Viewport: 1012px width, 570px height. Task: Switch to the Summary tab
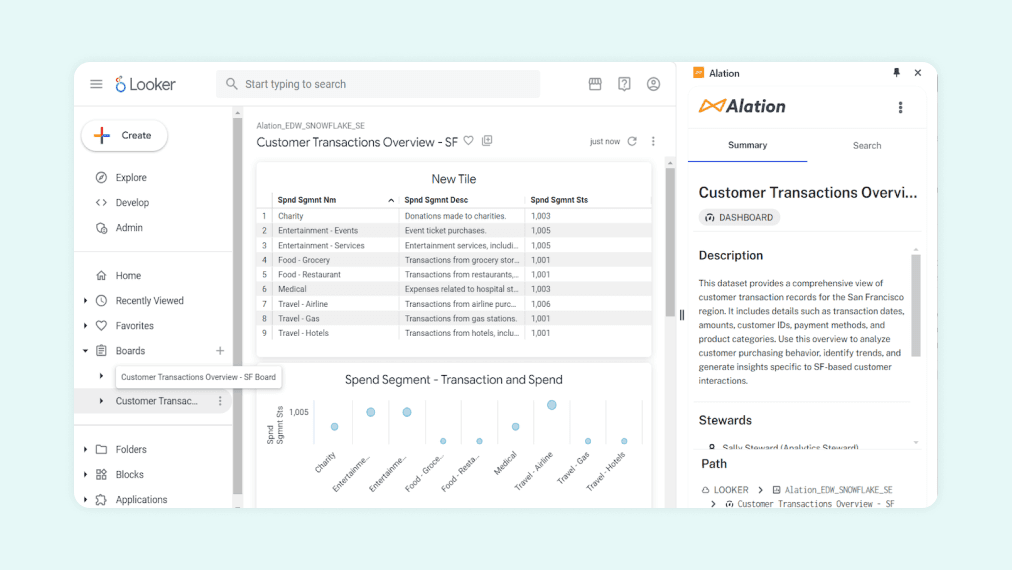pyautogui.click(x=747, y=145)
